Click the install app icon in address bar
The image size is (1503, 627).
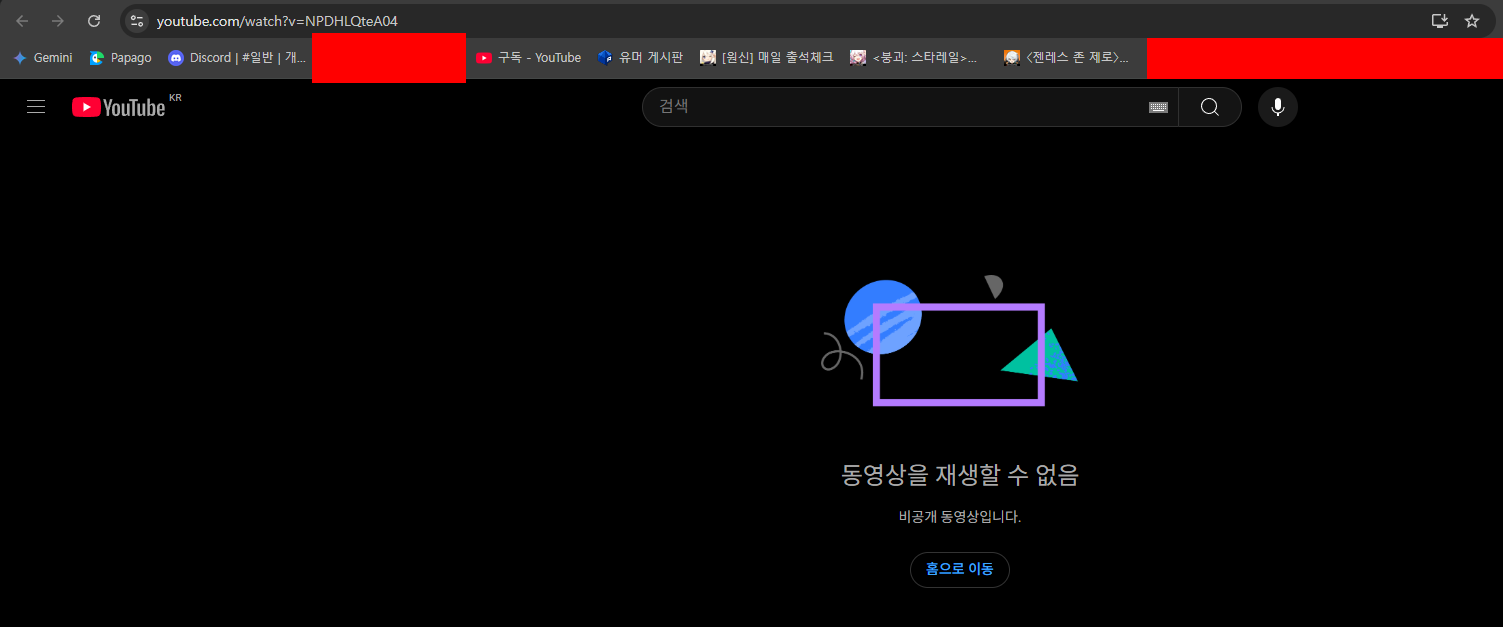point(1439,21)
